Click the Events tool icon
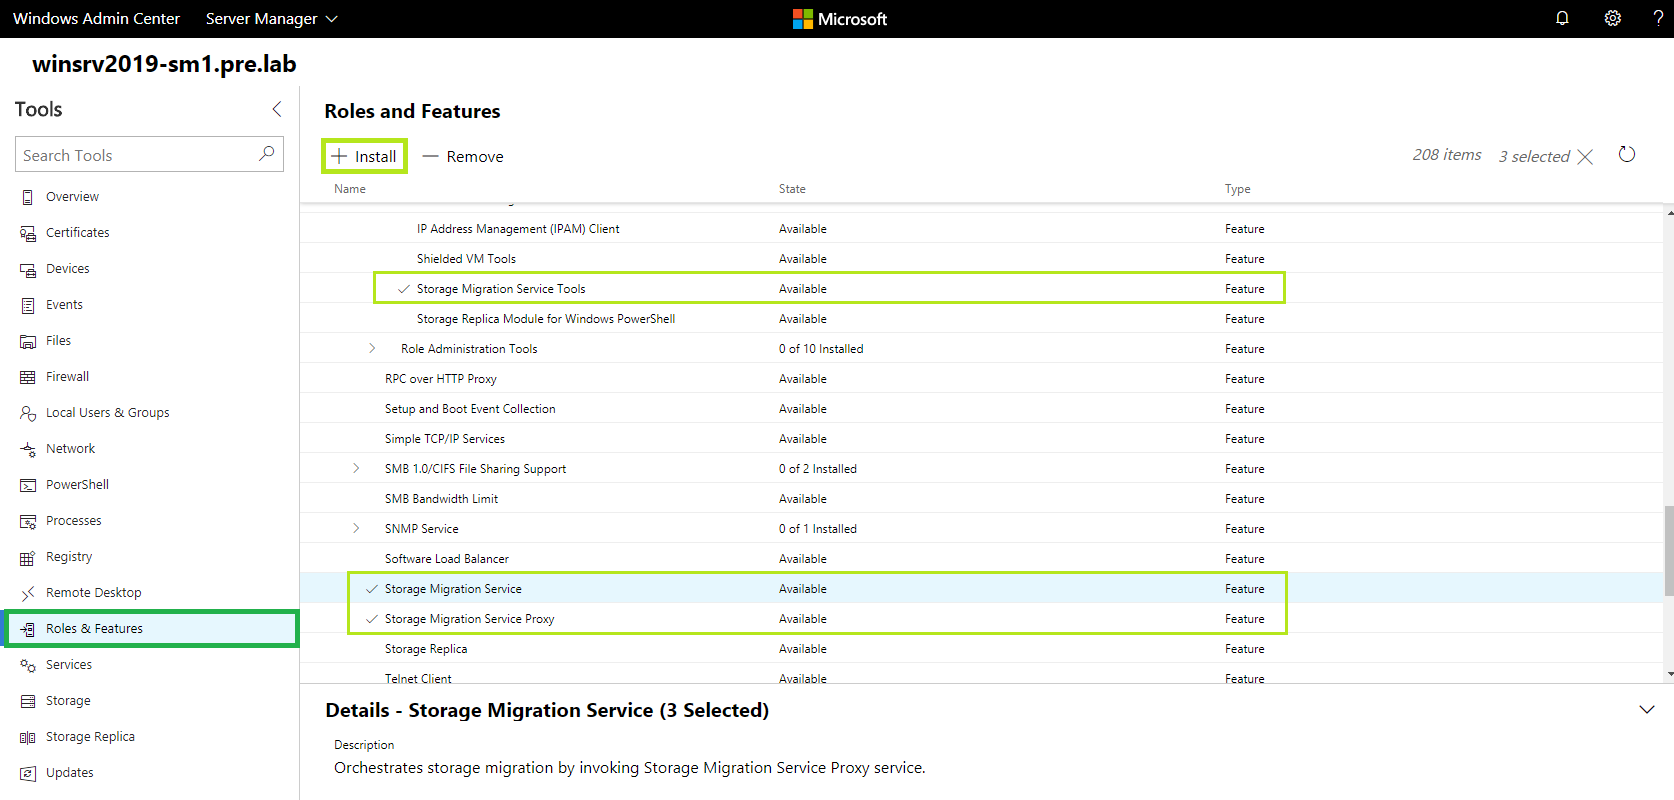 click(28, 305)
